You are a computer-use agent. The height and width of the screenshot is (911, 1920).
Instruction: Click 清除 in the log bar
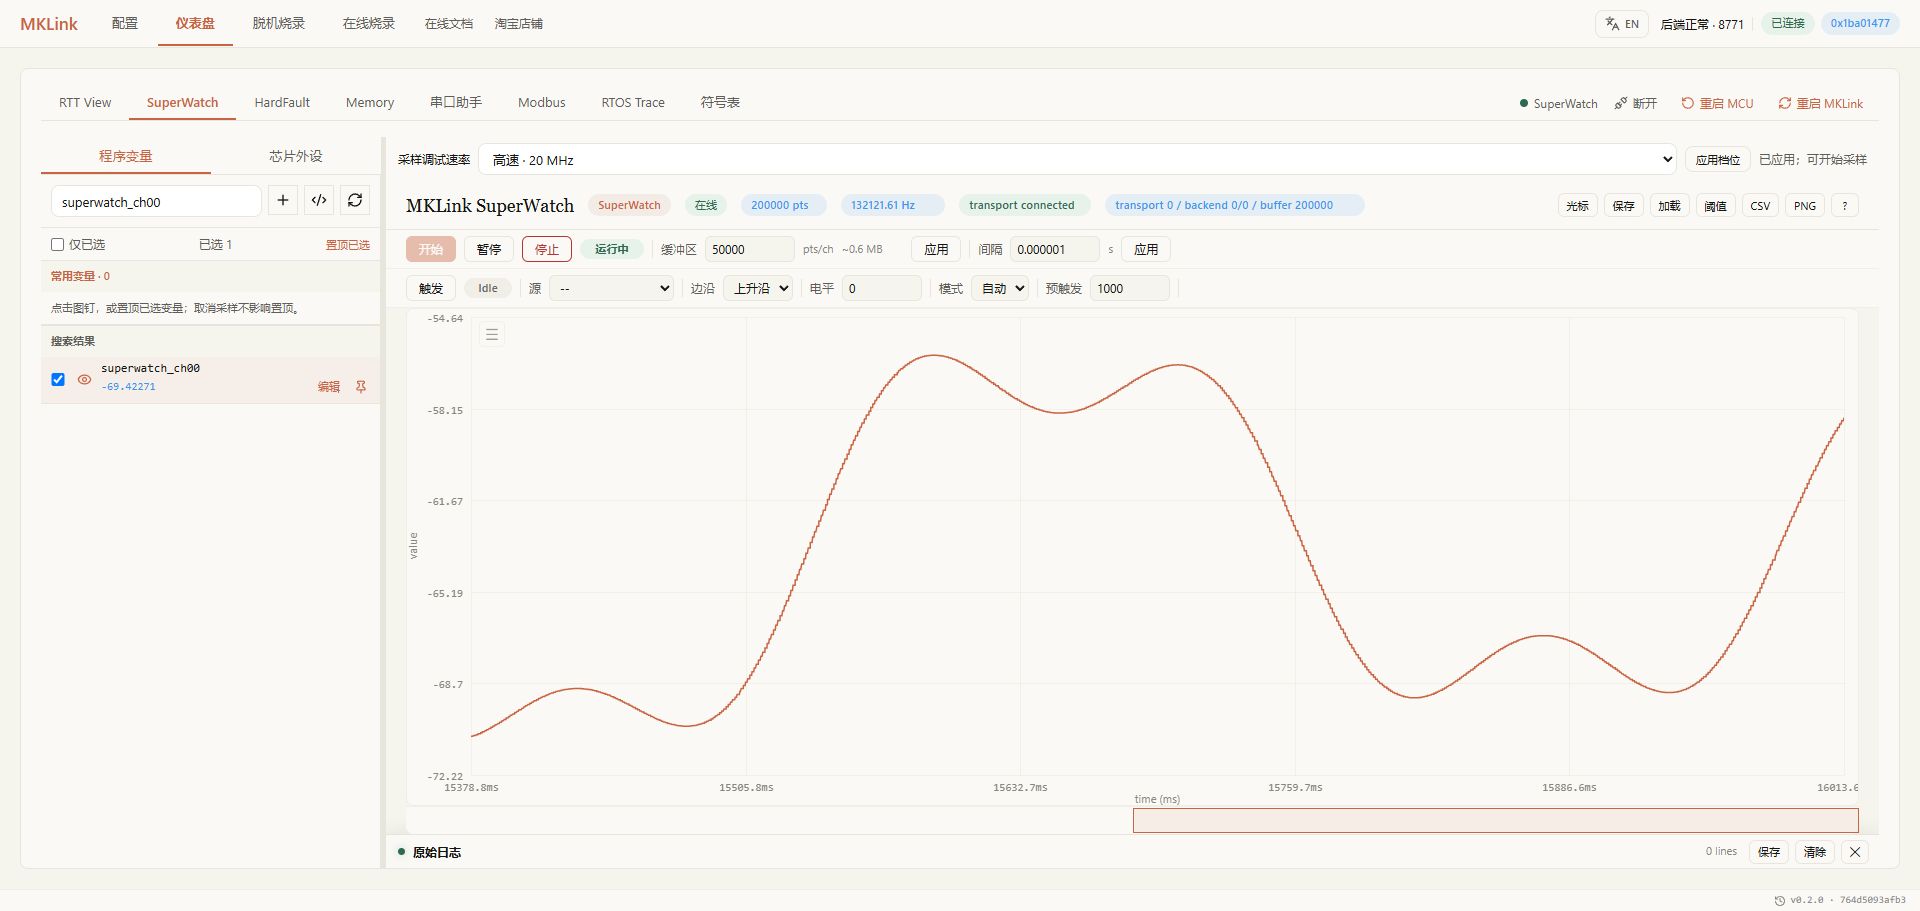tap(1815, 852)
